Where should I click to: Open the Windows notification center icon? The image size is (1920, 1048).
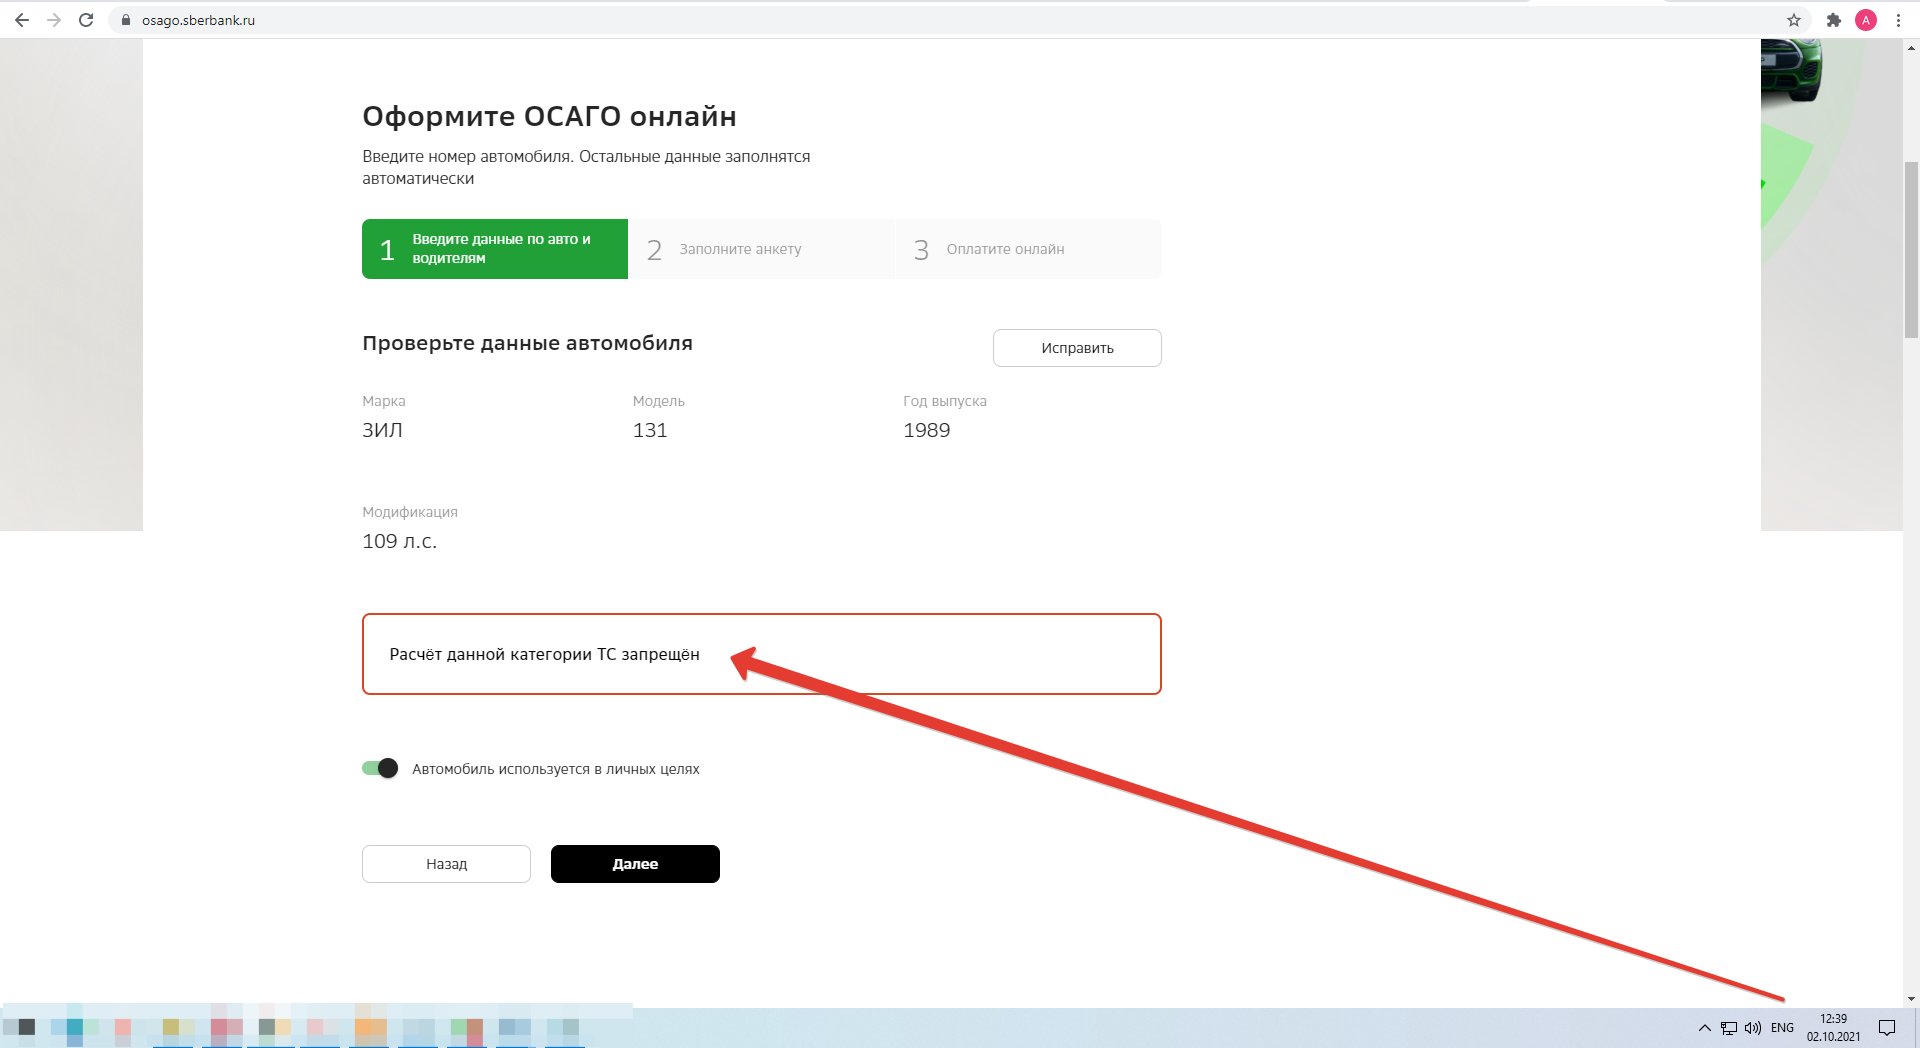coord(1887,1027)
